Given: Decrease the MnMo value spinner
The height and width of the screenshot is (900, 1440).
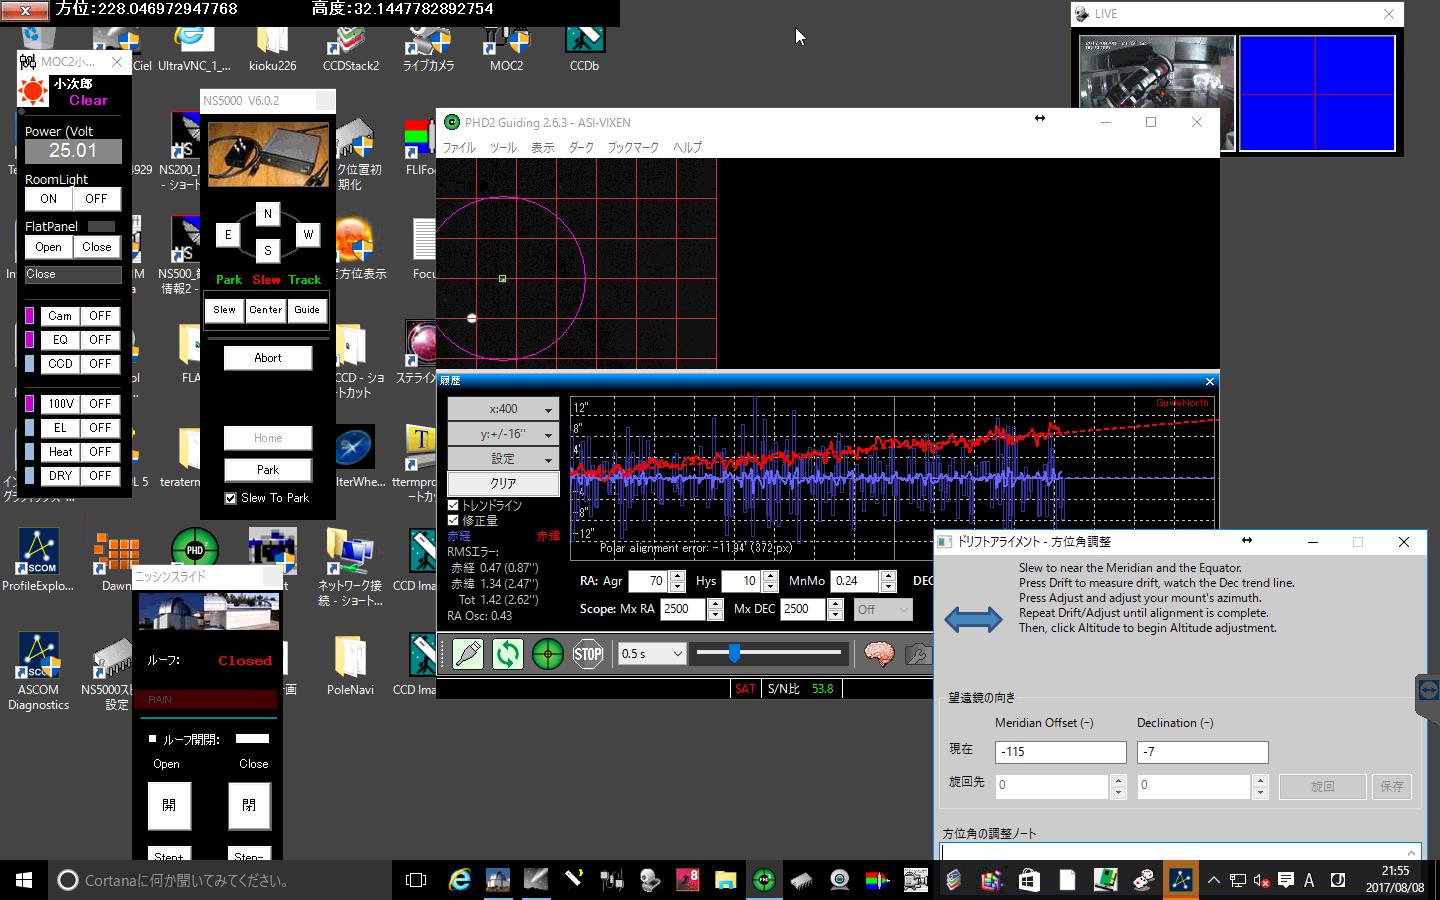Looking at the screenshot, I should click(888, 586).
